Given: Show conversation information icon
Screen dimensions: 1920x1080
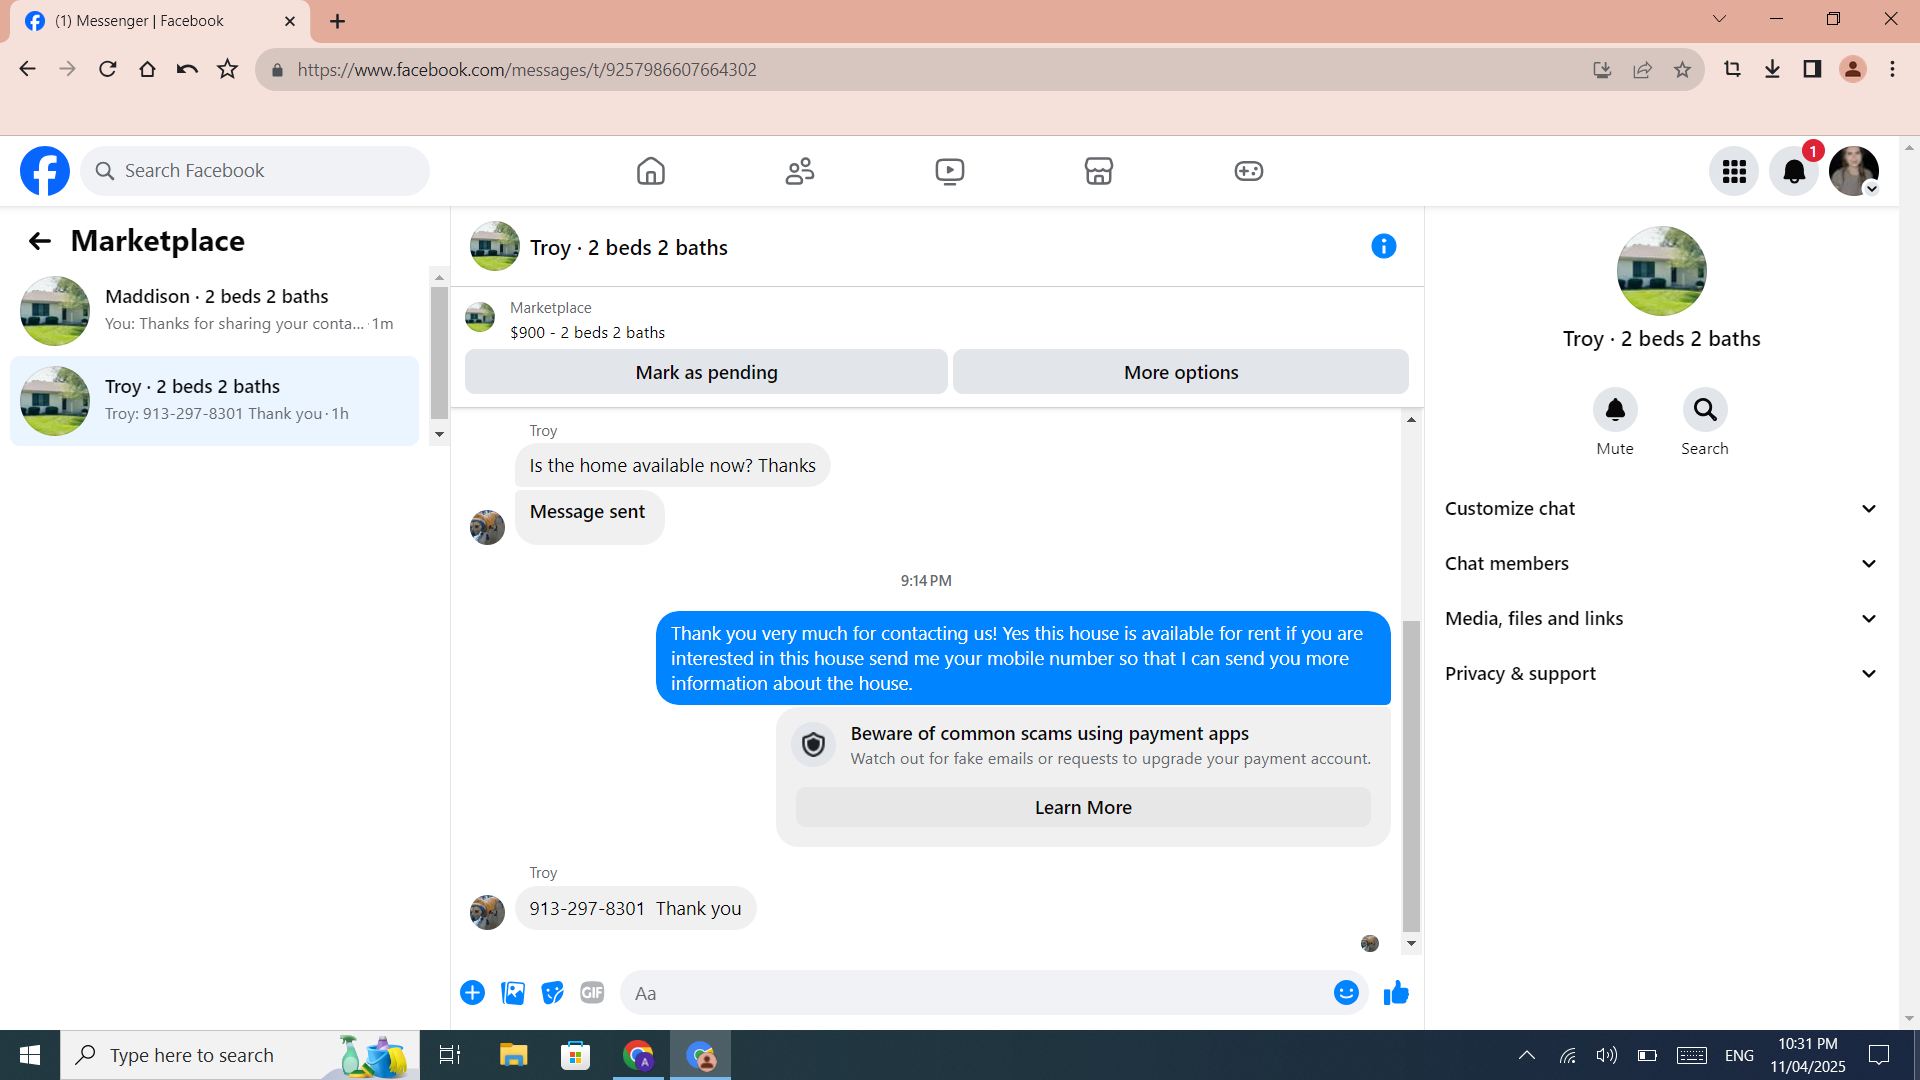Looking at the screenshot, I should coord(1384,246).
